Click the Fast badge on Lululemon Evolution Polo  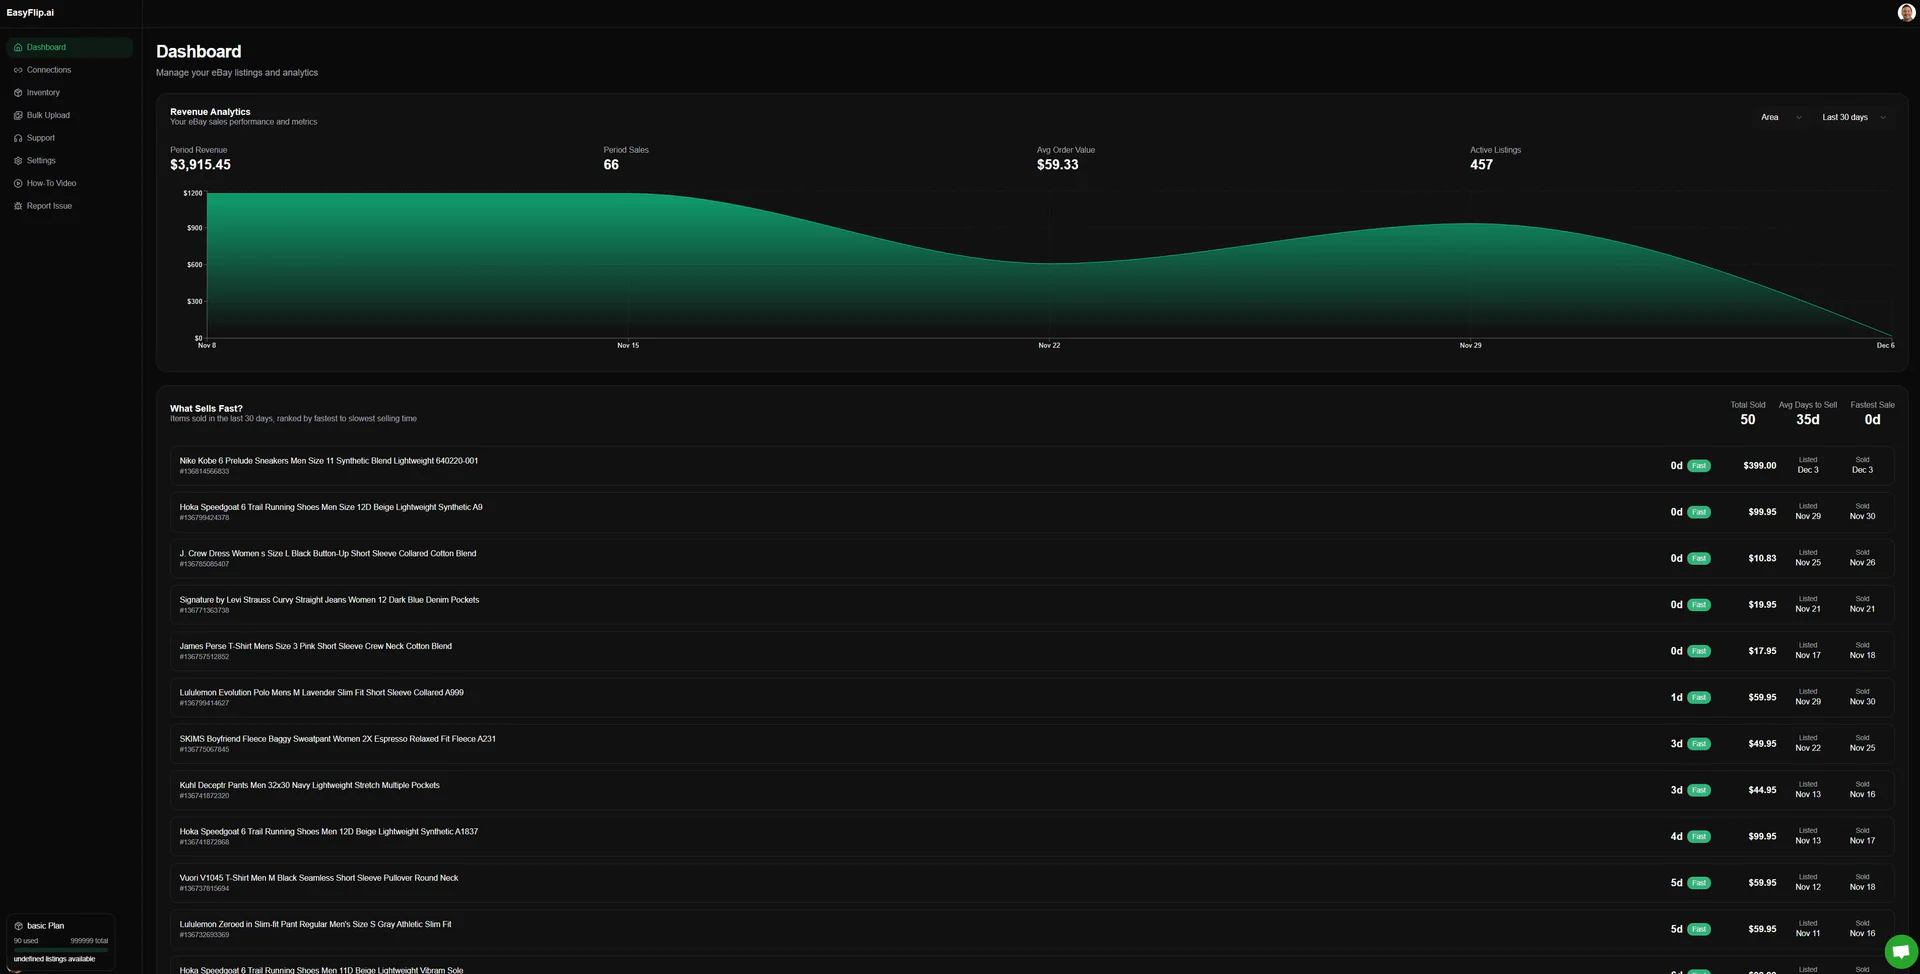pyautogui.click(x=1698, y=698)
